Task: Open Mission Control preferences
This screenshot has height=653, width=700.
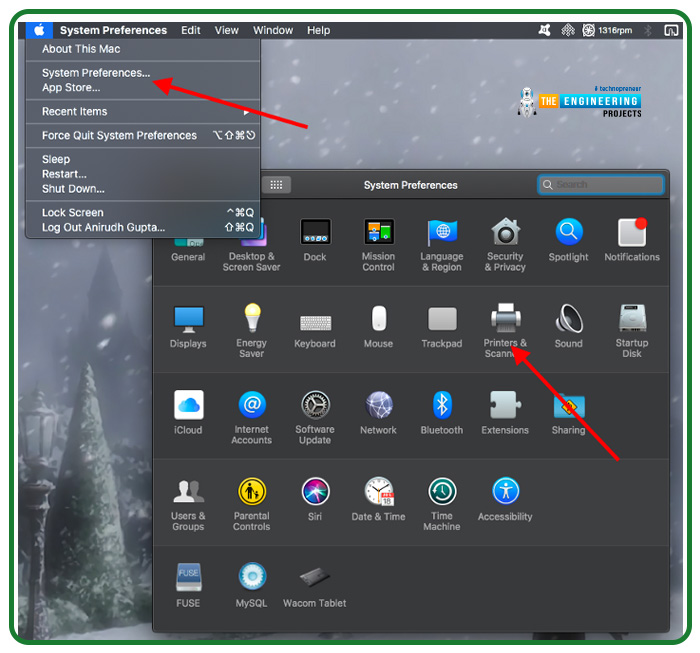Action: [379, 245]
